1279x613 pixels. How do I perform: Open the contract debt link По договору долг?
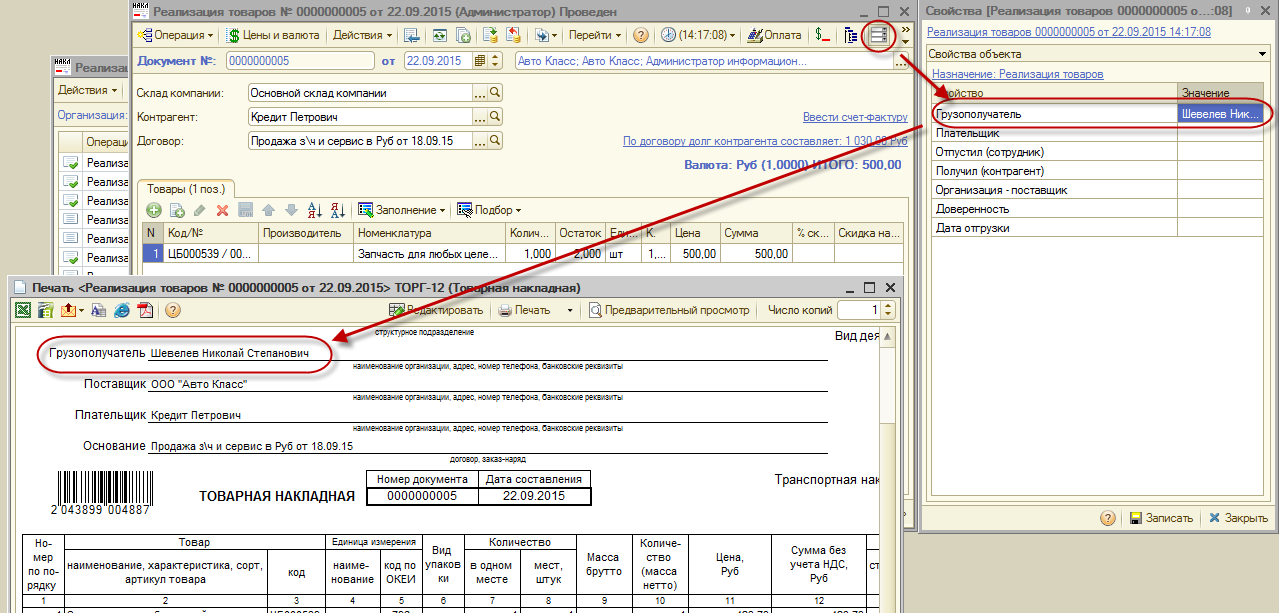click(x=765, y=141)
